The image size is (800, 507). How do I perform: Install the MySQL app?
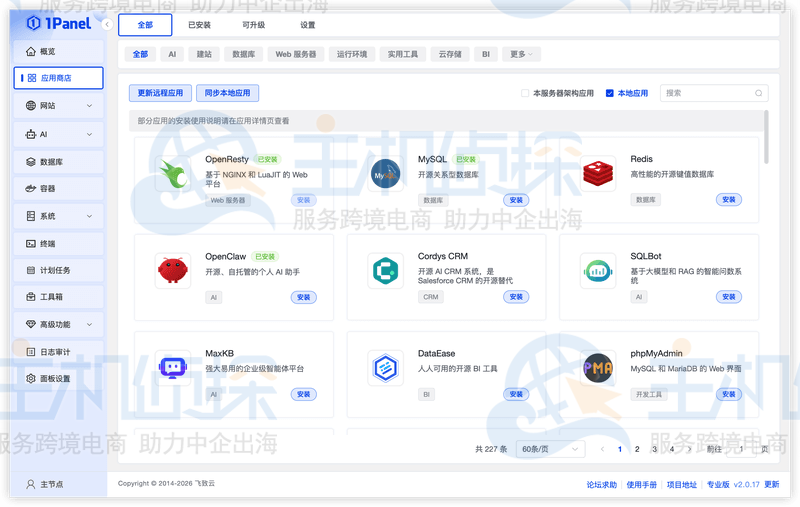[x=516, y=200]
